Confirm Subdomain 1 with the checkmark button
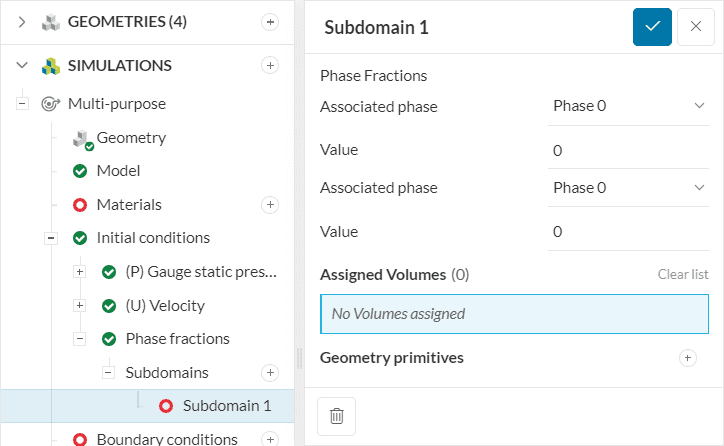Screen dimensions: 724x446 652,27
